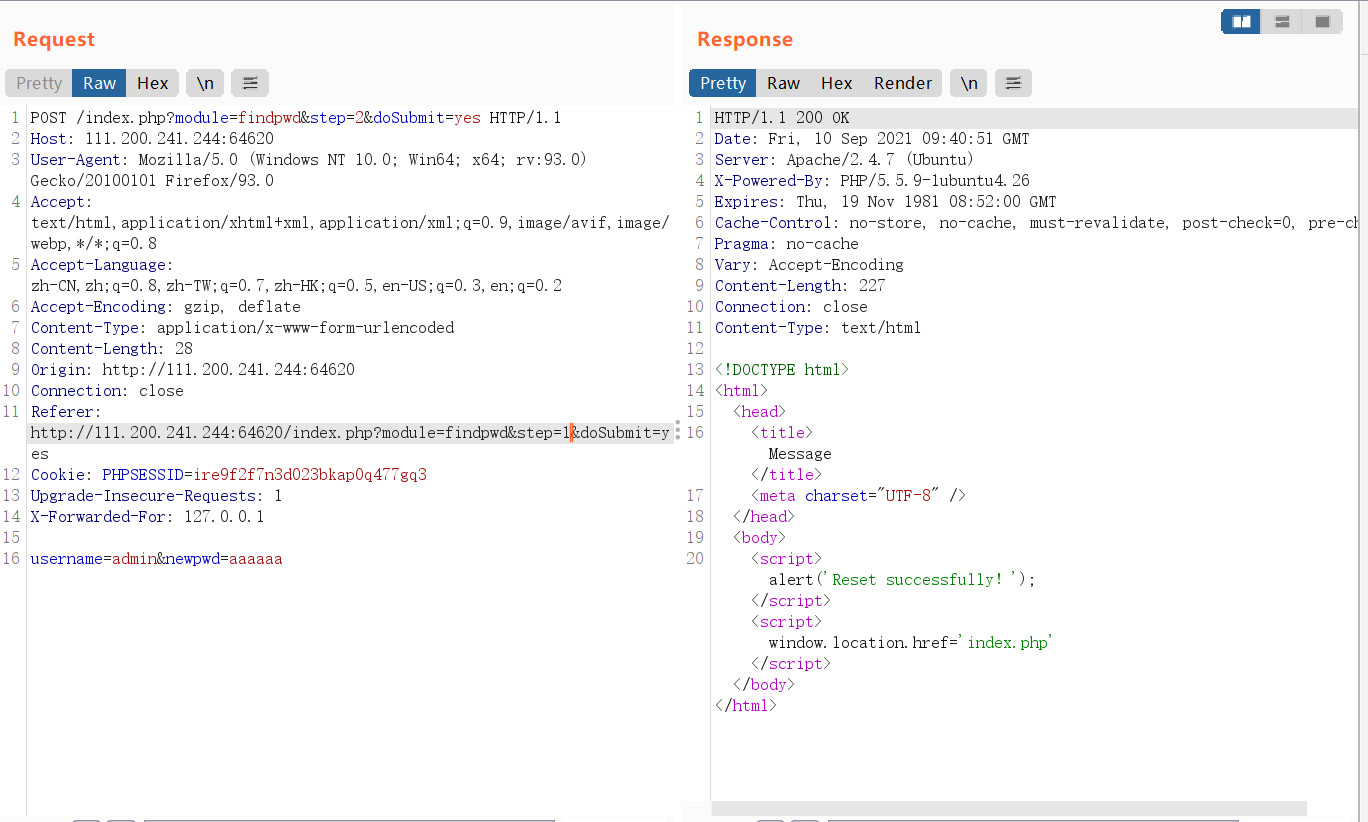
Task: Select combined tabbed layout icon
Action: tap(1322, 21)
